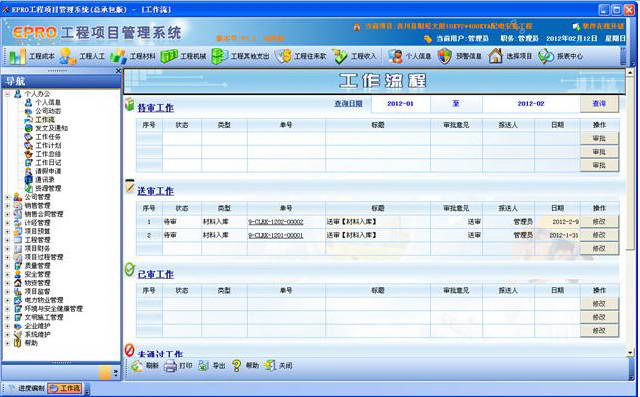This screenshot has height=397, width=640.
Task: Expand the 系统维护 tree node
Action: pos(7,335)
